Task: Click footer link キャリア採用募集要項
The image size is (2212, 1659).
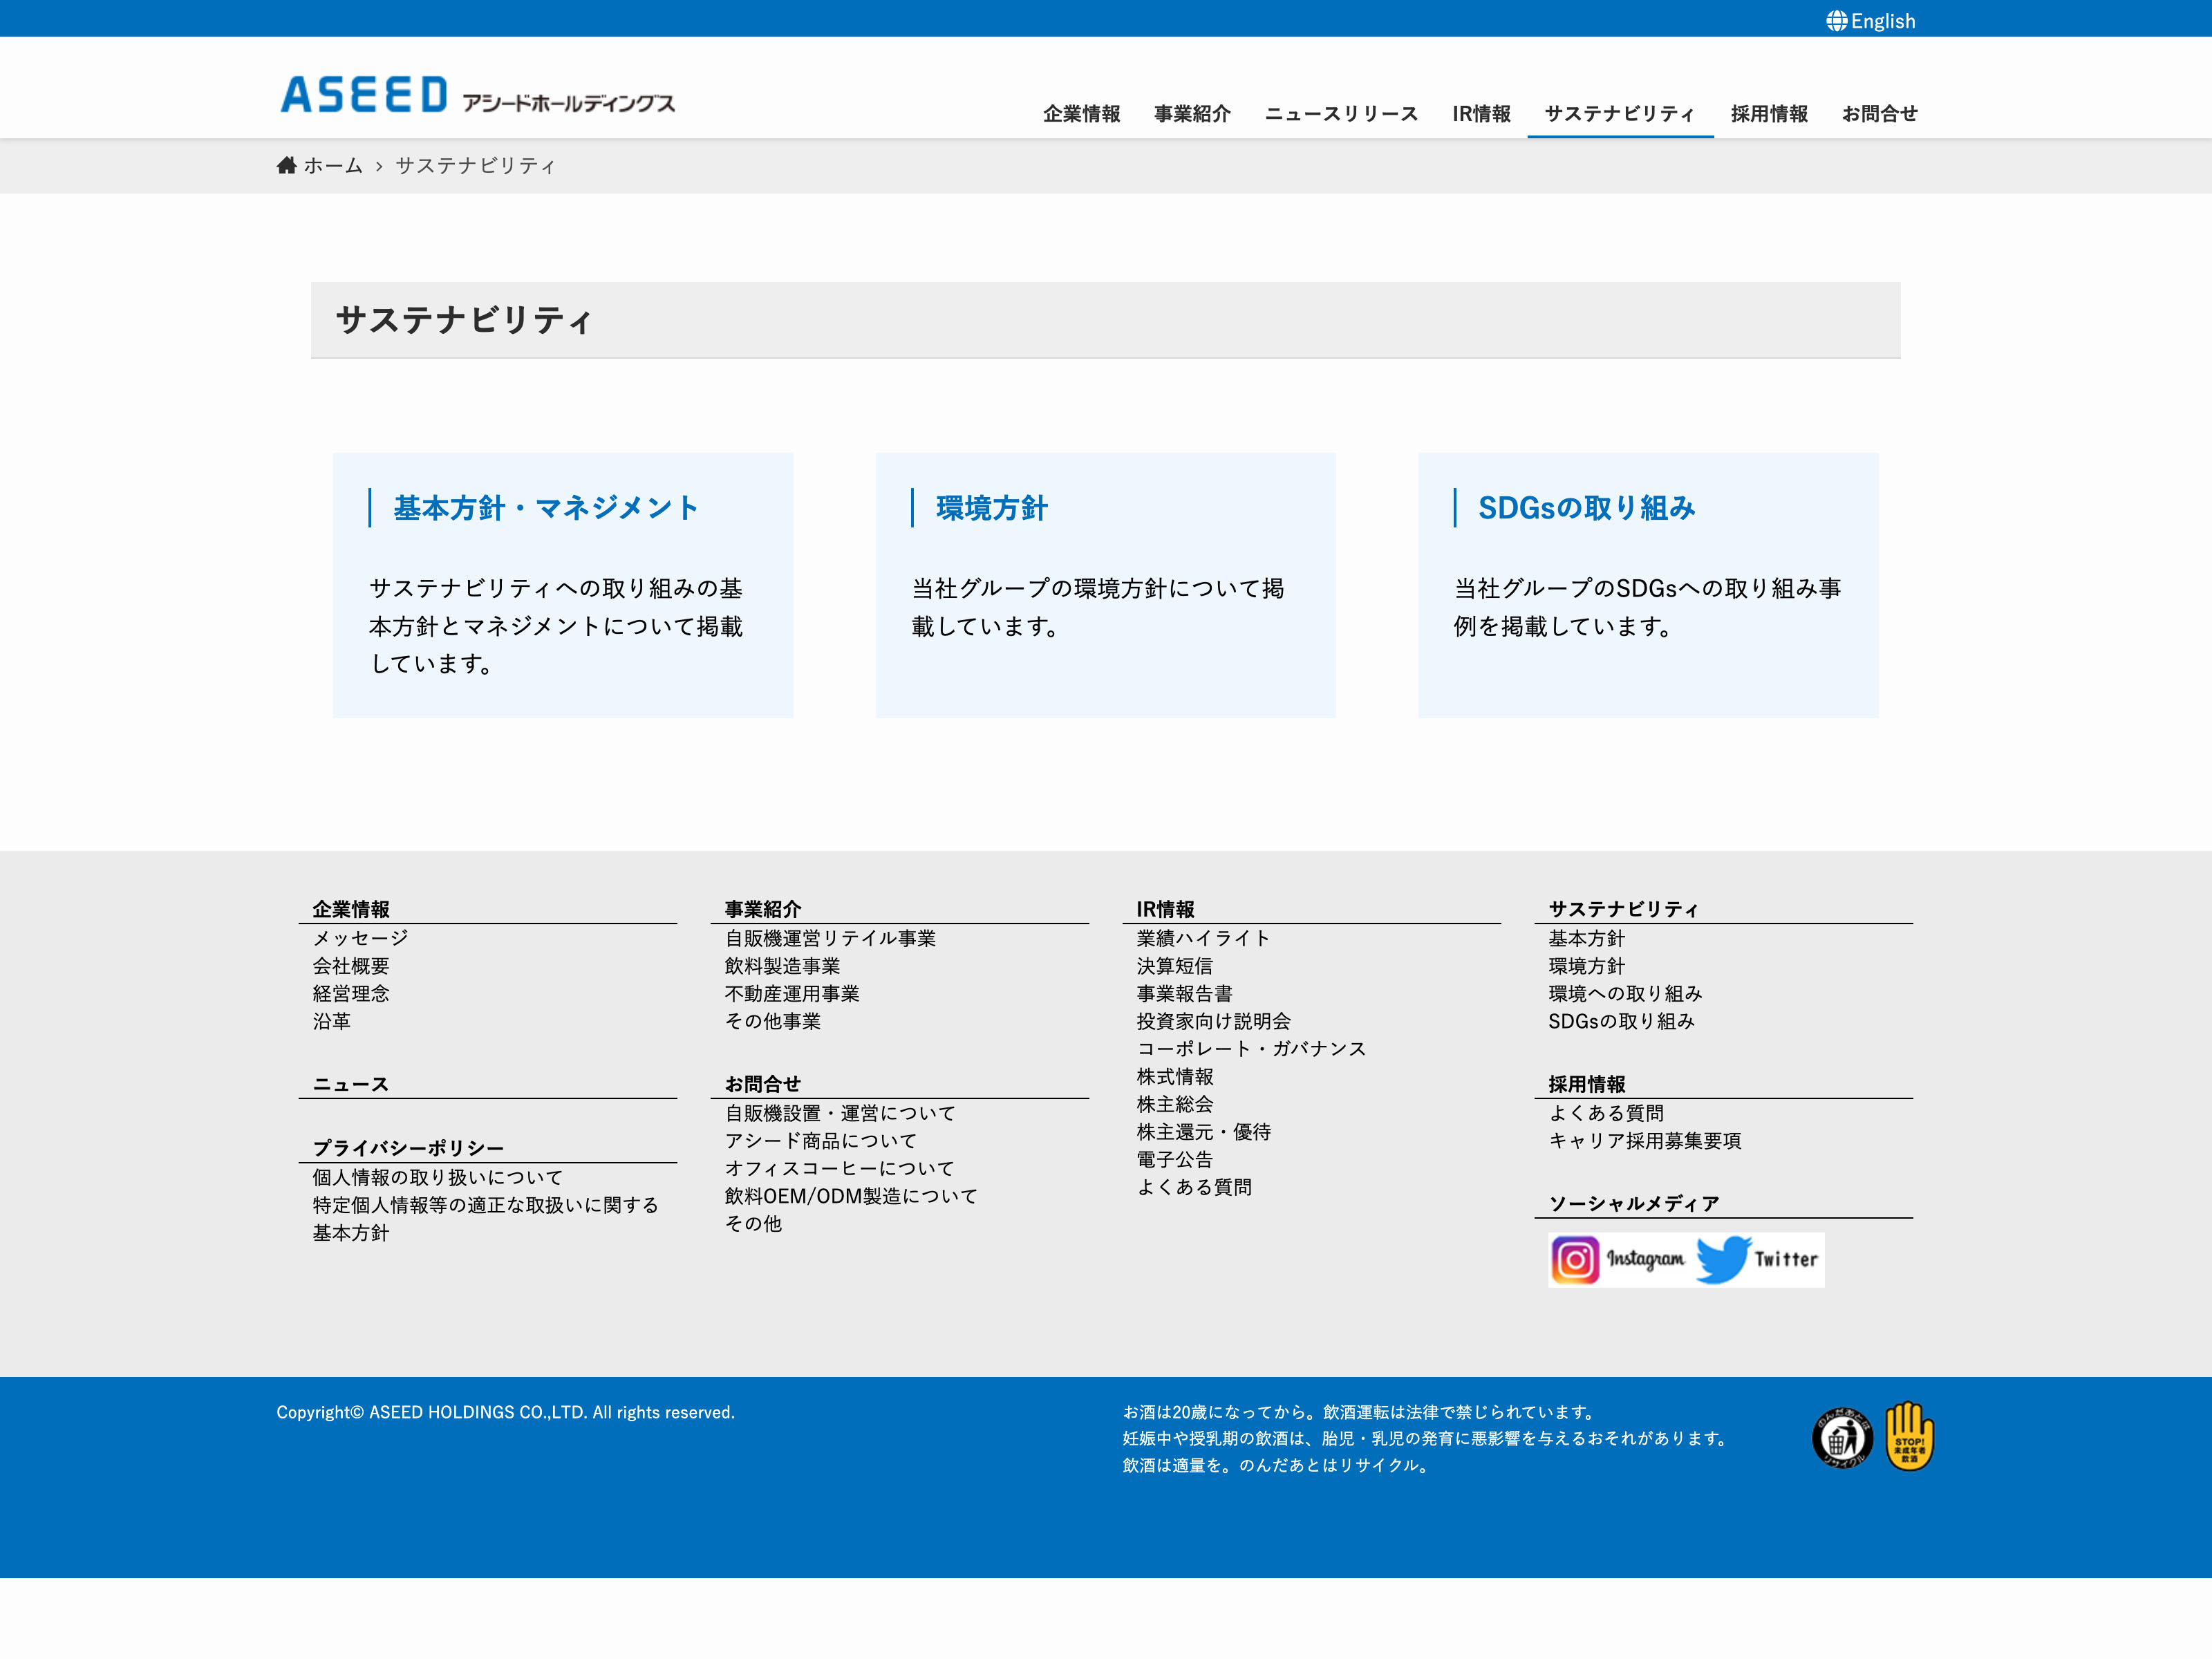Action: [1645, 1141]
